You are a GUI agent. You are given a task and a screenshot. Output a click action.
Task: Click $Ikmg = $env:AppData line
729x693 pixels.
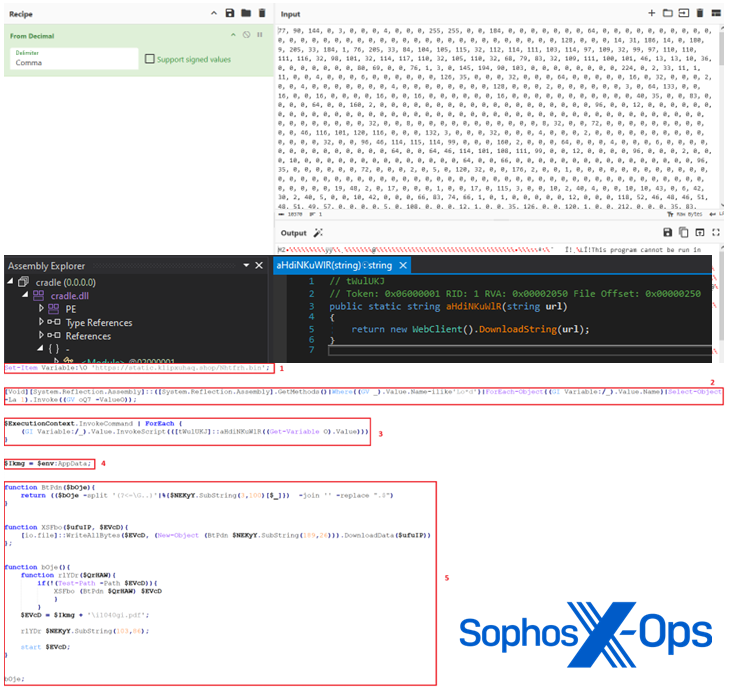coord(48,463)
